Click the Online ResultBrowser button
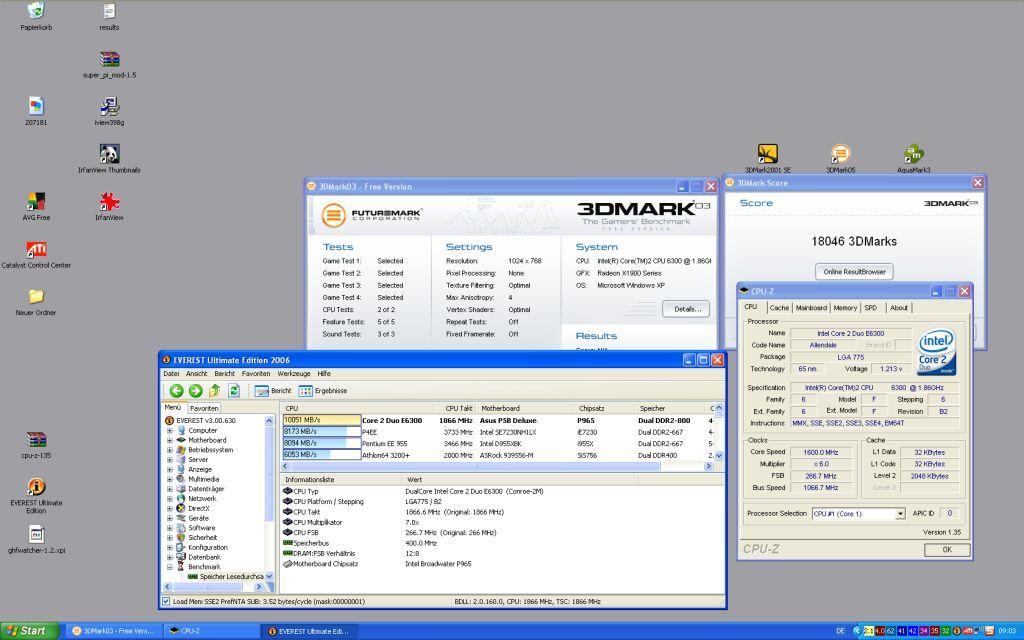 tap(854, 272)
